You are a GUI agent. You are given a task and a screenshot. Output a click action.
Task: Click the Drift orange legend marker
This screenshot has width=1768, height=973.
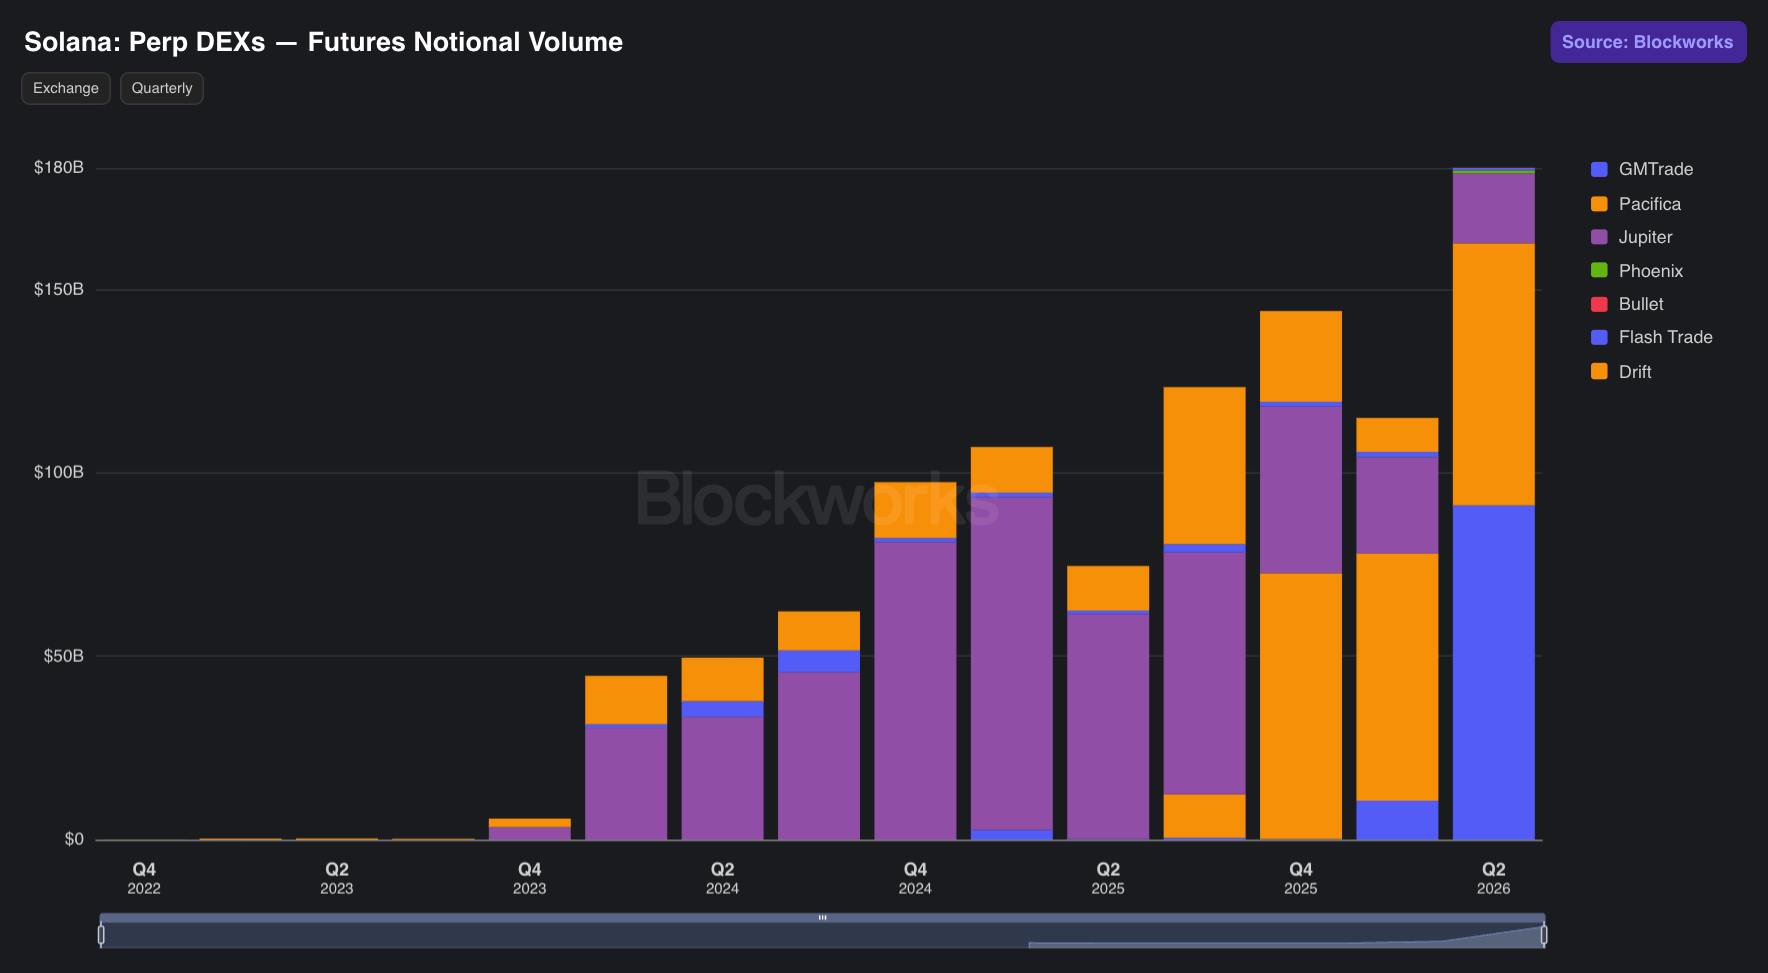[1599, 371]
